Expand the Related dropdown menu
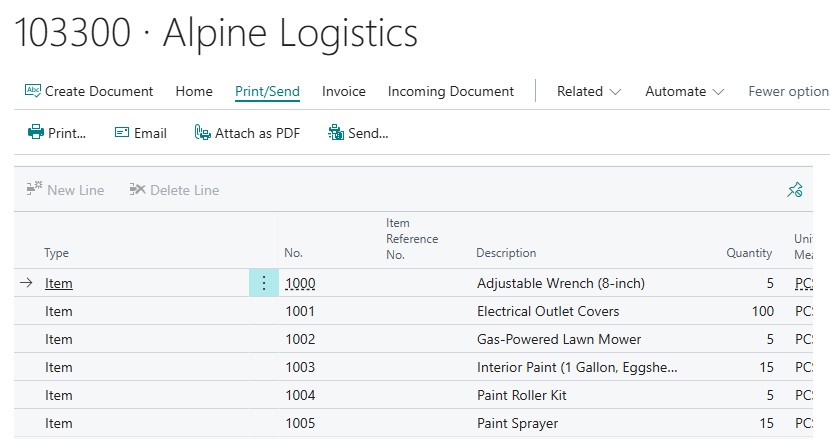Viewport: 830px width, 439px height. [589, 91]
